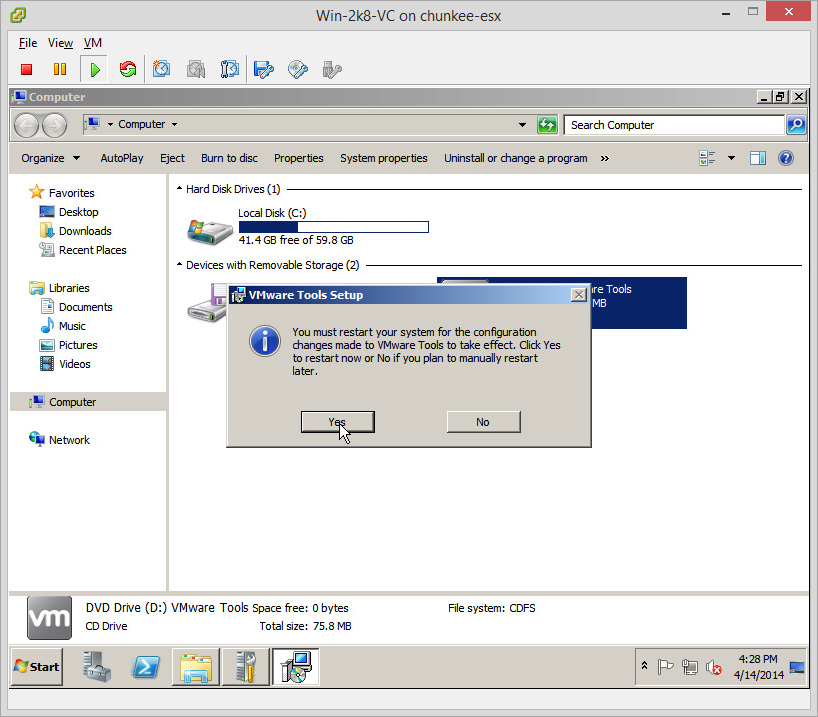Collapse the Hard Disk Drives group

pos(179,189)
